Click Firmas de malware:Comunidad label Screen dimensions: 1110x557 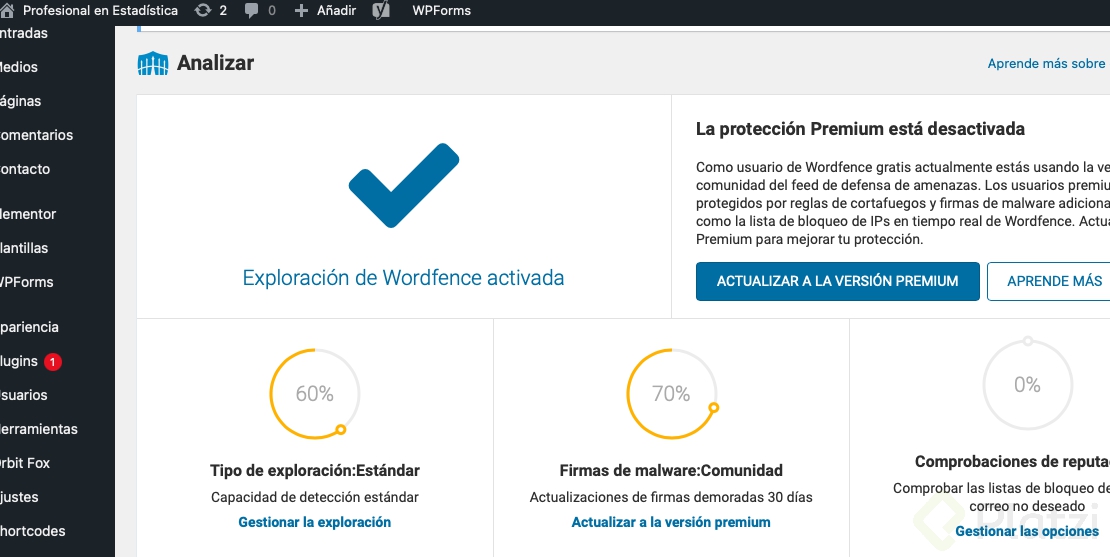671,471
